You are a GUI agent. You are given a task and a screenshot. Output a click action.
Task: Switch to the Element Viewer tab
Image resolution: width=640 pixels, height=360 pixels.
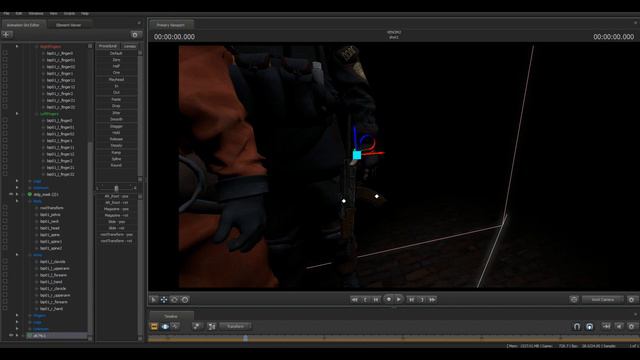coord(69,25)
